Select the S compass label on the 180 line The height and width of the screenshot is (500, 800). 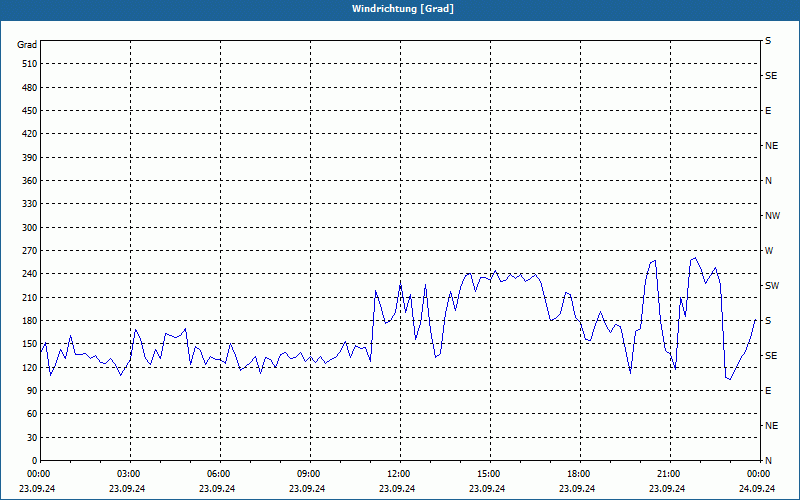point(768,321)
